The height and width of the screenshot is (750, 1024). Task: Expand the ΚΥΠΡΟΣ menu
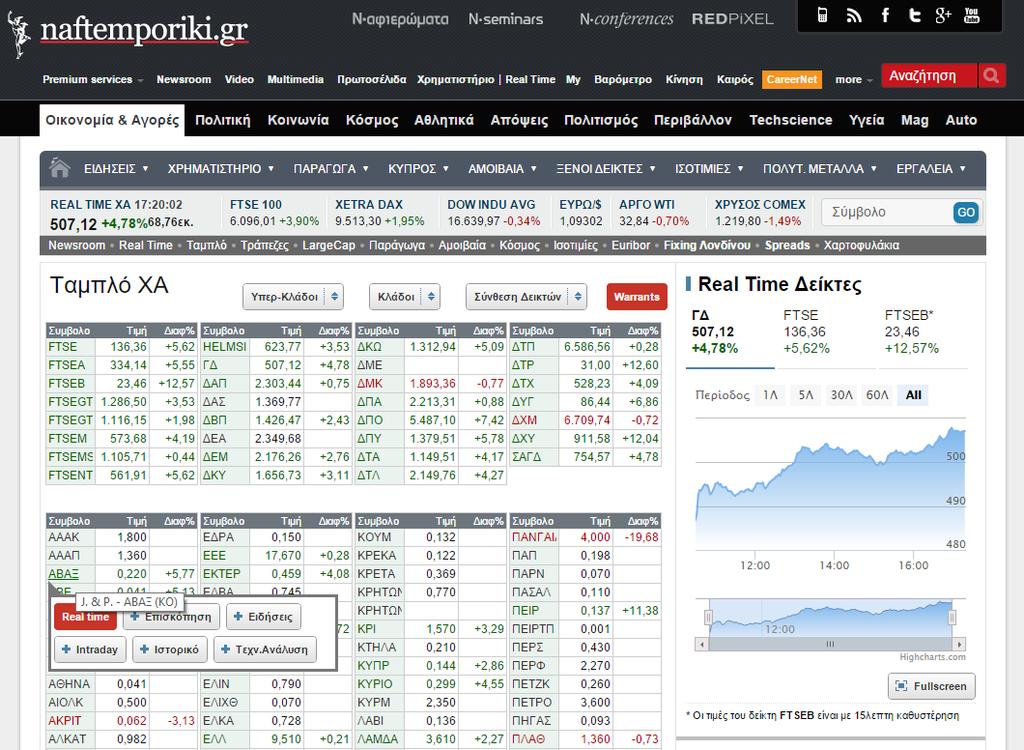[419, 169]
